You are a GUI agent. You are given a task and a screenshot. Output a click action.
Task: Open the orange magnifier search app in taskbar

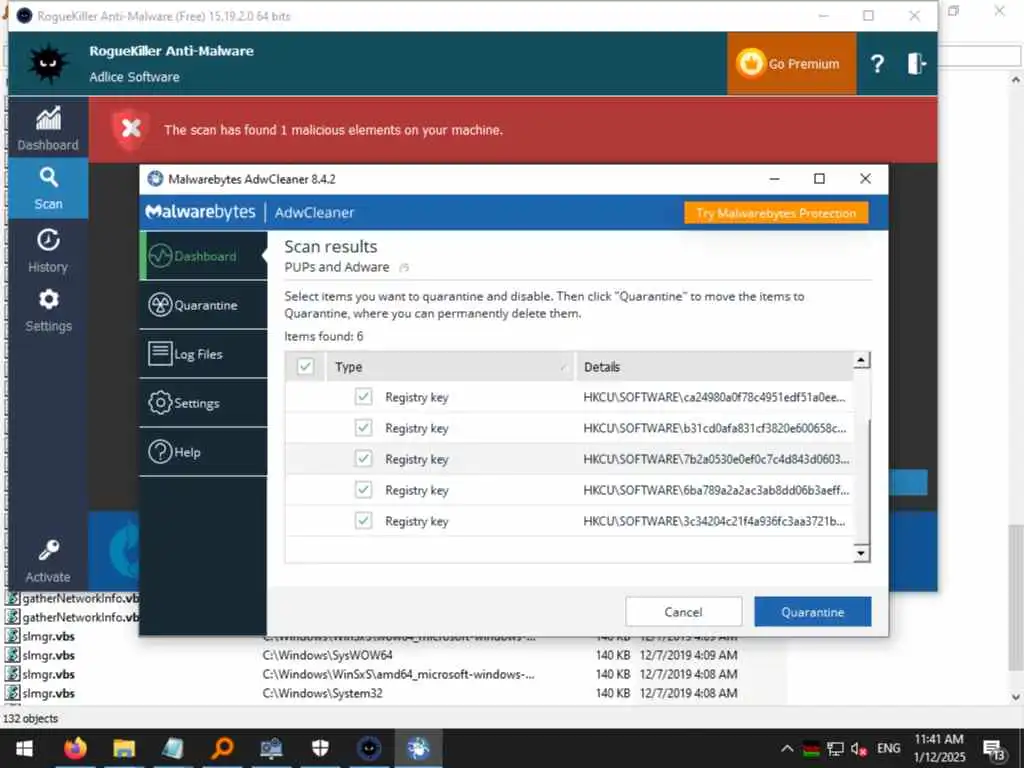222,748
